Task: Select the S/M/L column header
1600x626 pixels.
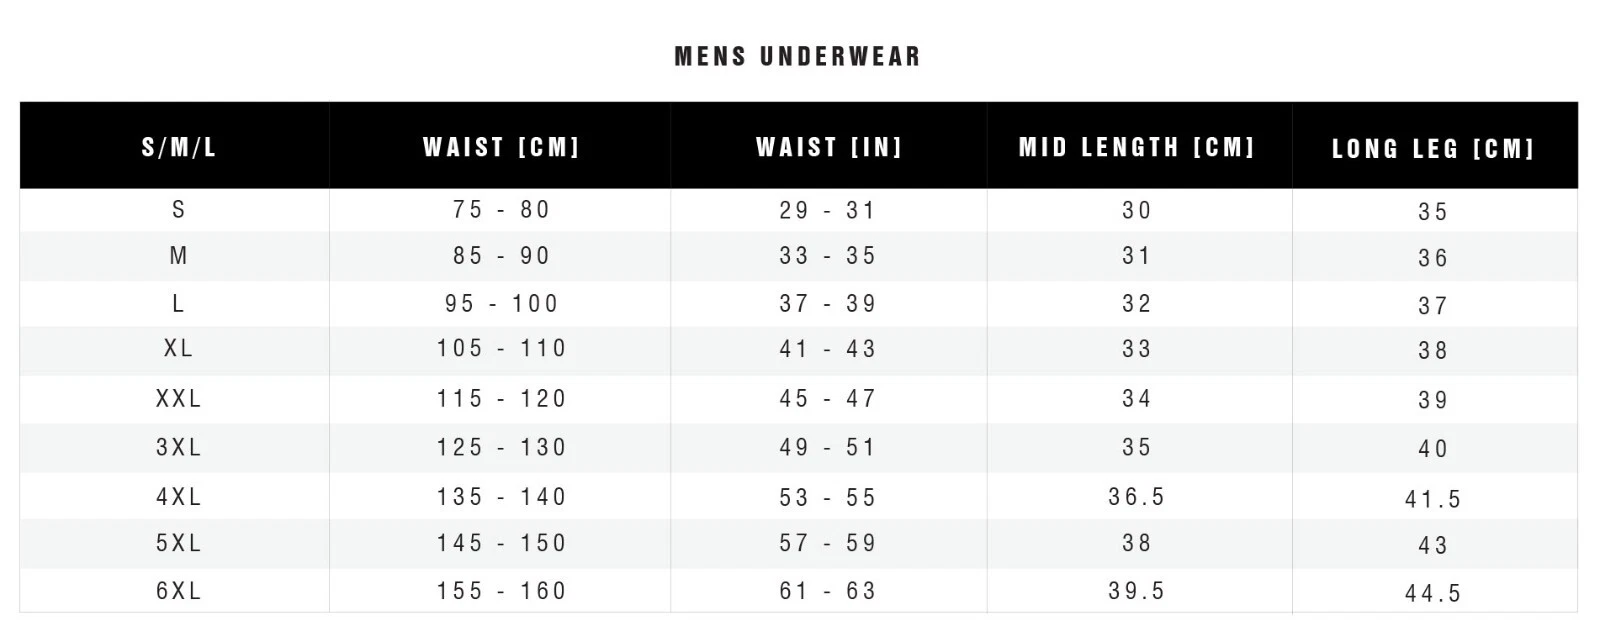Action: pos(179,148)
